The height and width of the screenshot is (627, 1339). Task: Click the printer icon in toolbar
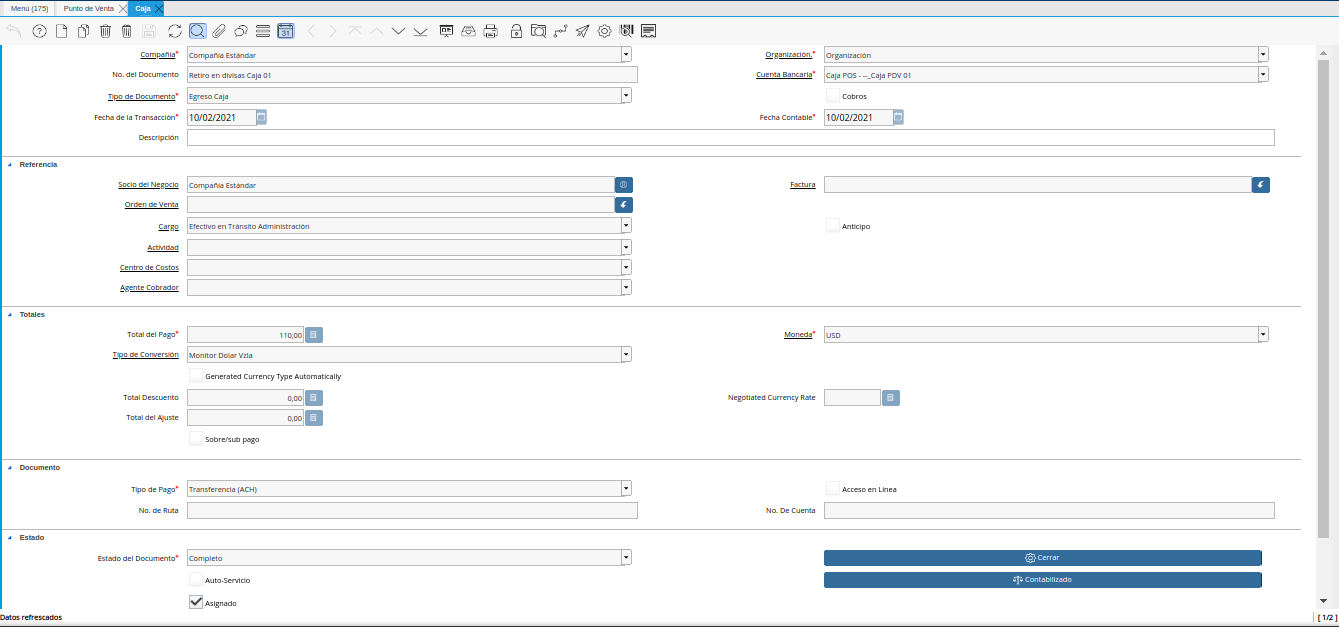(x=490, y=31)
